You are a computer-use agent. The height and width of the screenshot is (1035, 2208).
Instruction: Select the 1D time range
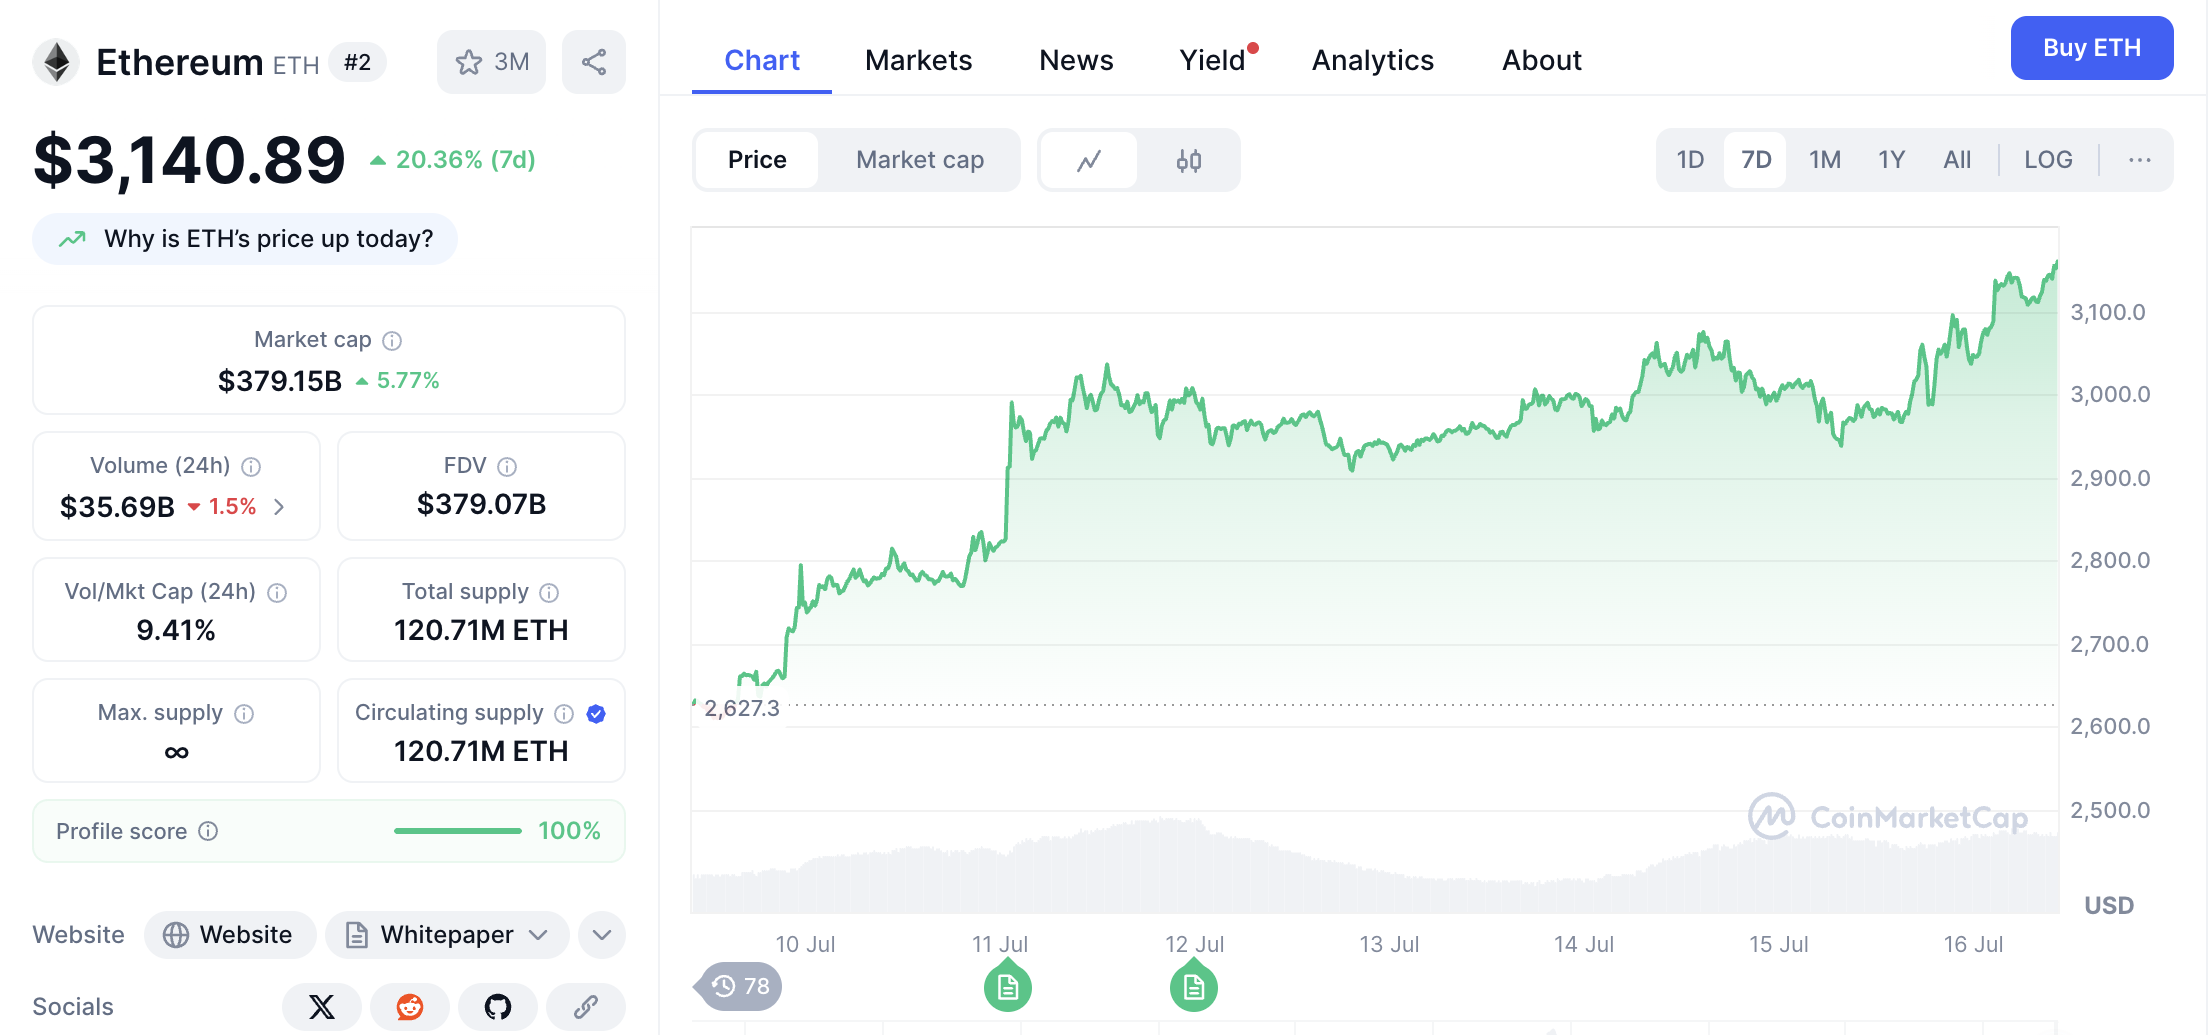coord(1690,160)
